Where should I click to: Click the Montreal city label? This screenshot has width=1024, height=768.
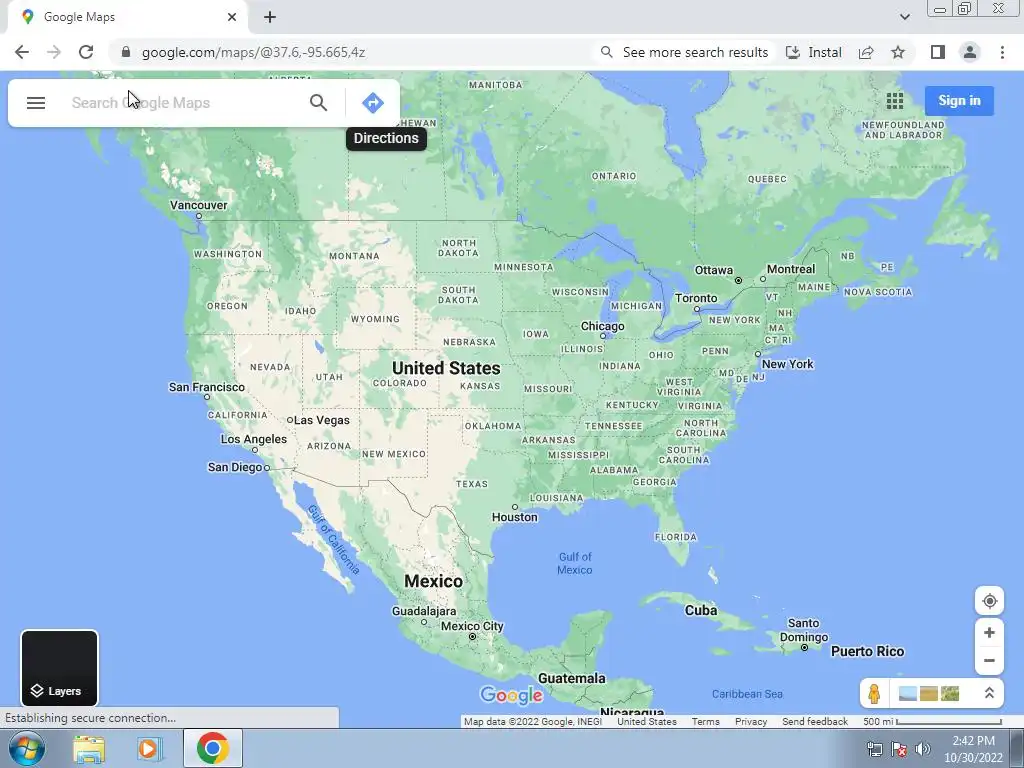click(791, 269)
